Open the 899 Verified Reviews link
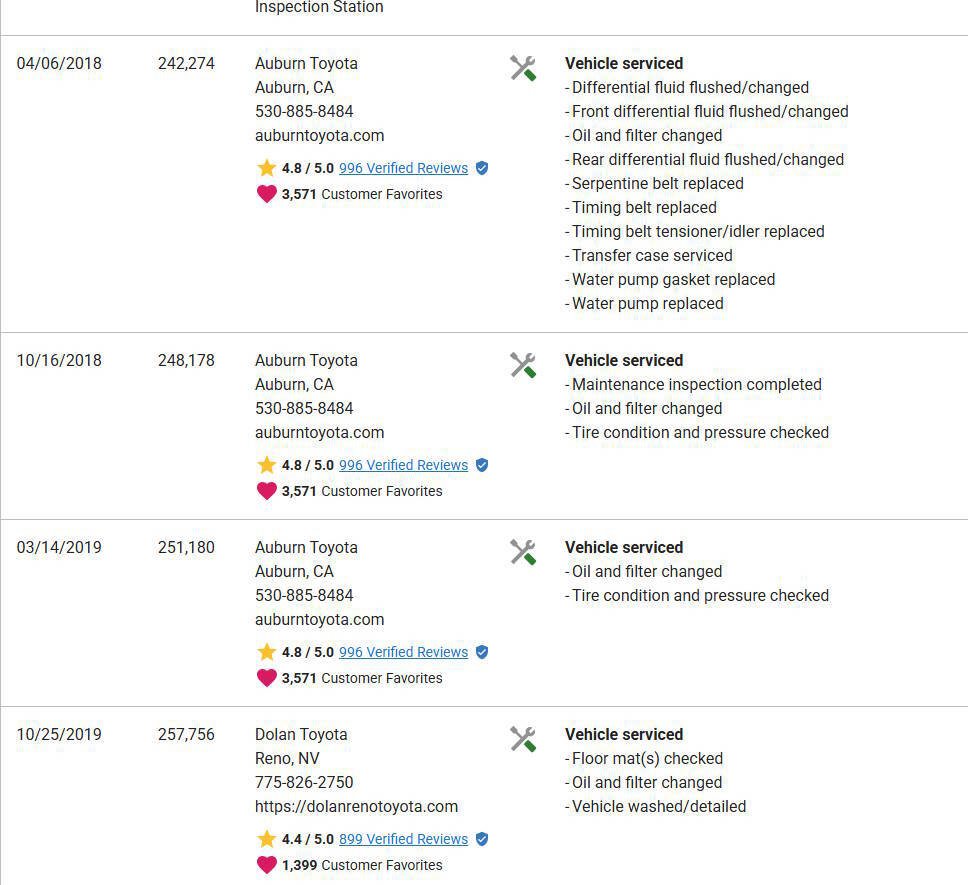Viewport: 968px width, 885px height. tap(403, 839)
